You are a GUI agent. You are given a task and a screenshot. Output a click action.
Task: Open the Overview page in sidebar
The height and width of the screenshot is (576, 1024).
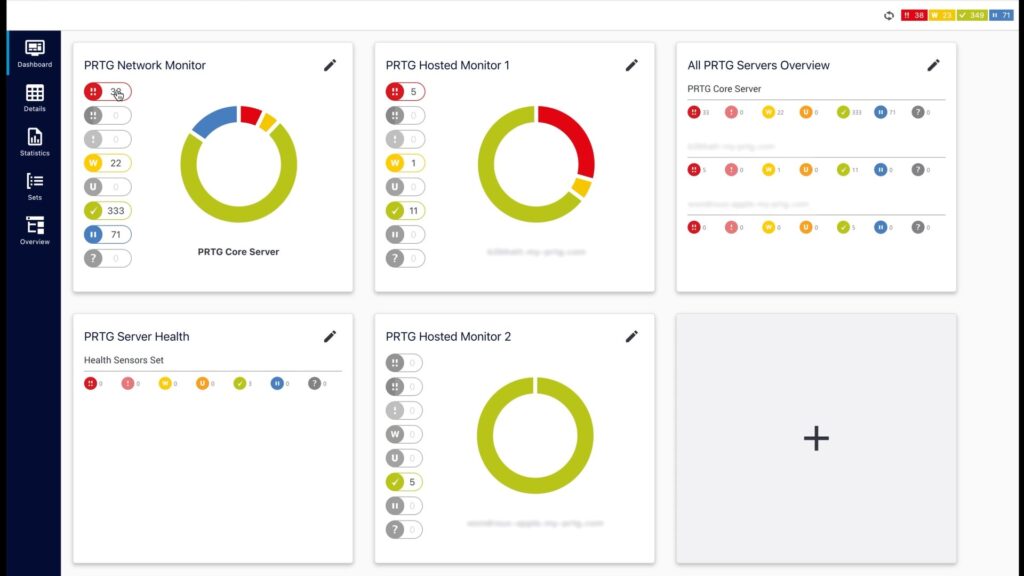coord(34,229)
